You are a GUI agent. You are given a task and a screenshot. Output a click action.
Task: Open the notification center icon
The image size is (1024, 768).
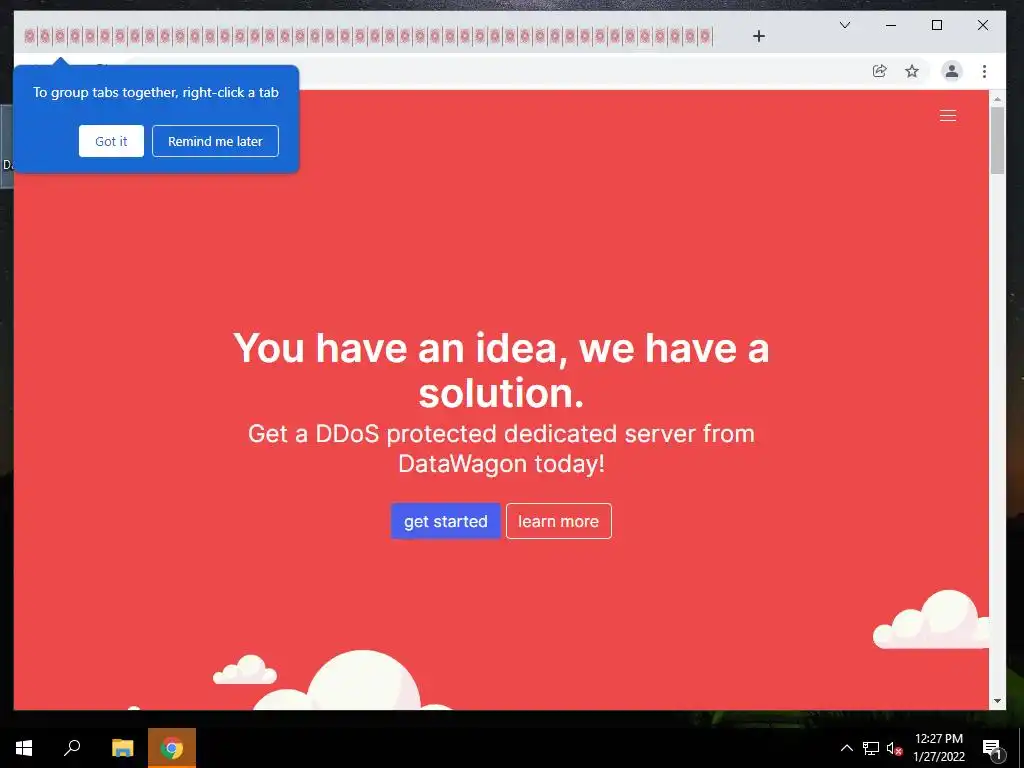click(x=991, y=748)
